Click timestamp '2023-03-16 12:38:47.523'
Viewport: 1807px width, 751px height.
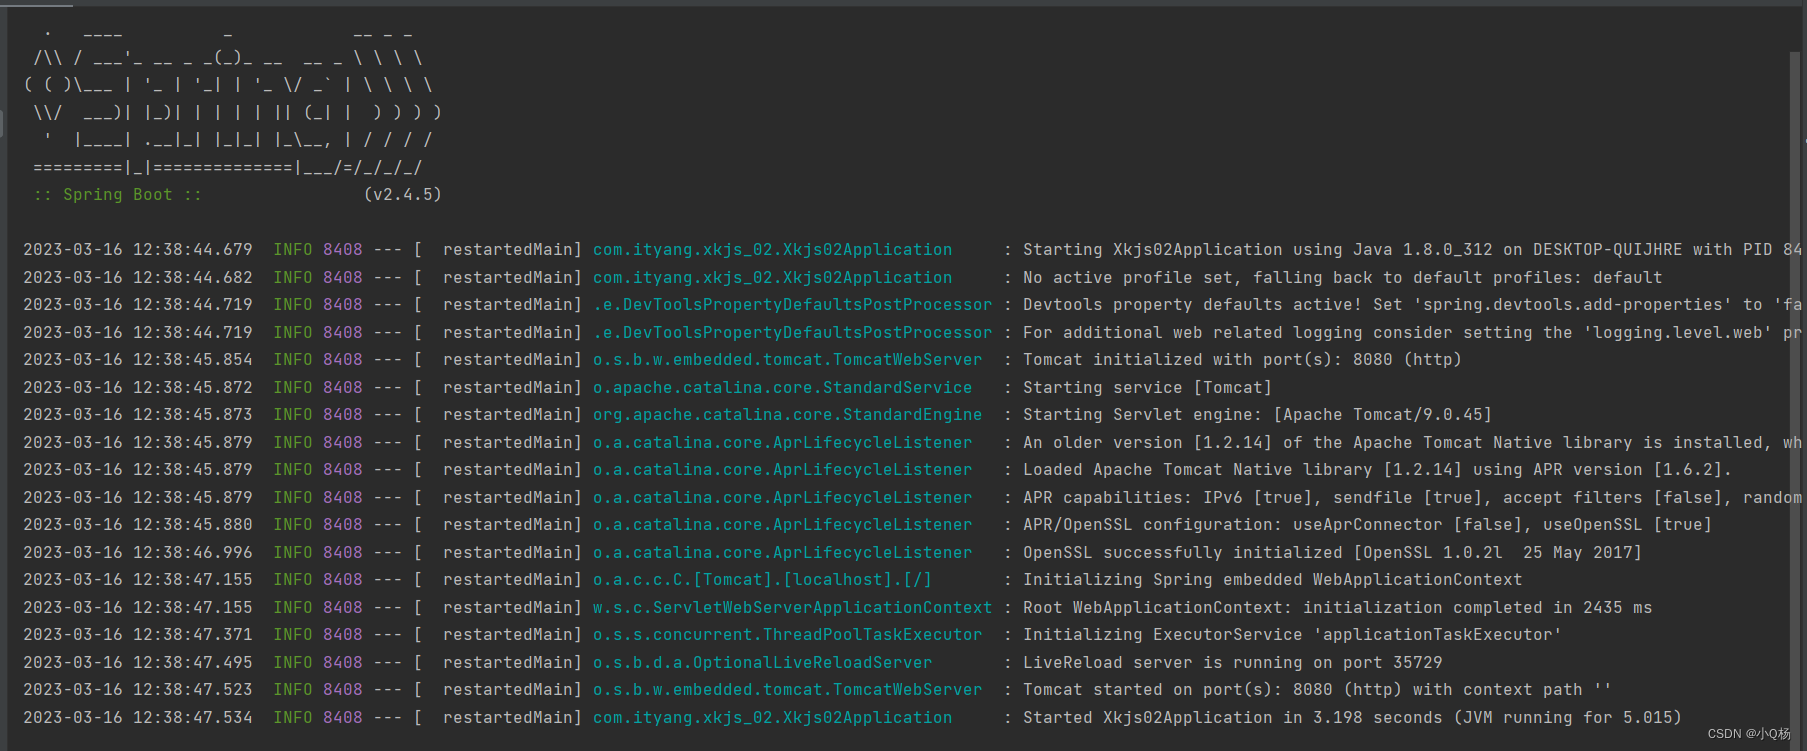coord(138,690)
